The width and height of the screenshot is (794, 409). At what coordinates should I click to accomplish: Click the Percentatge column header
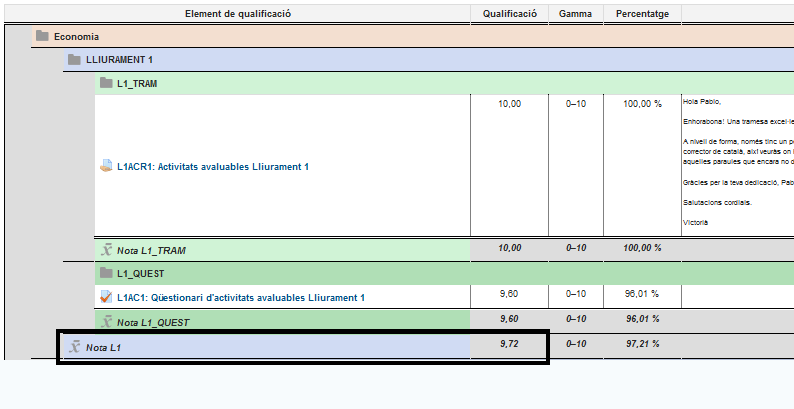(642, 14)
